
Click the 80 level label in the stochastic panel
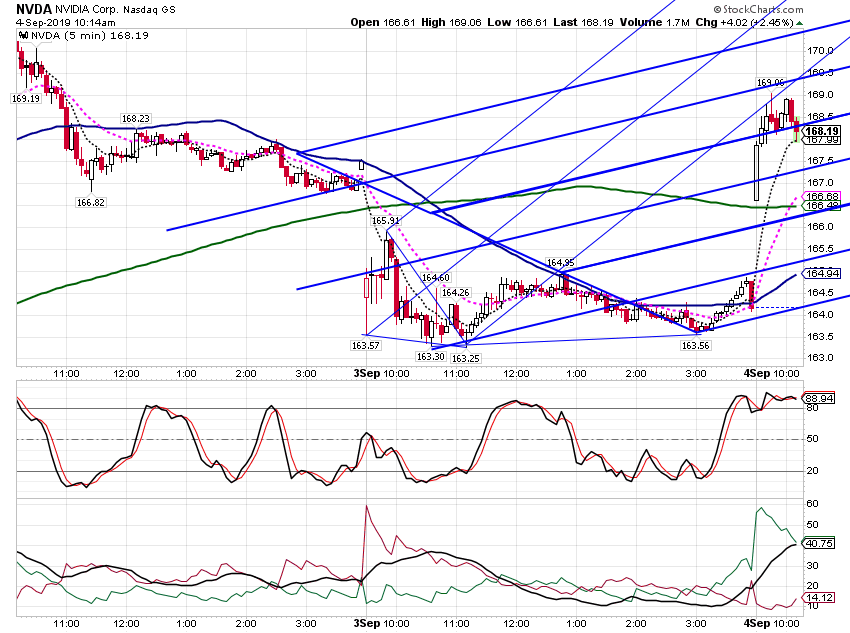pos(812,408)
